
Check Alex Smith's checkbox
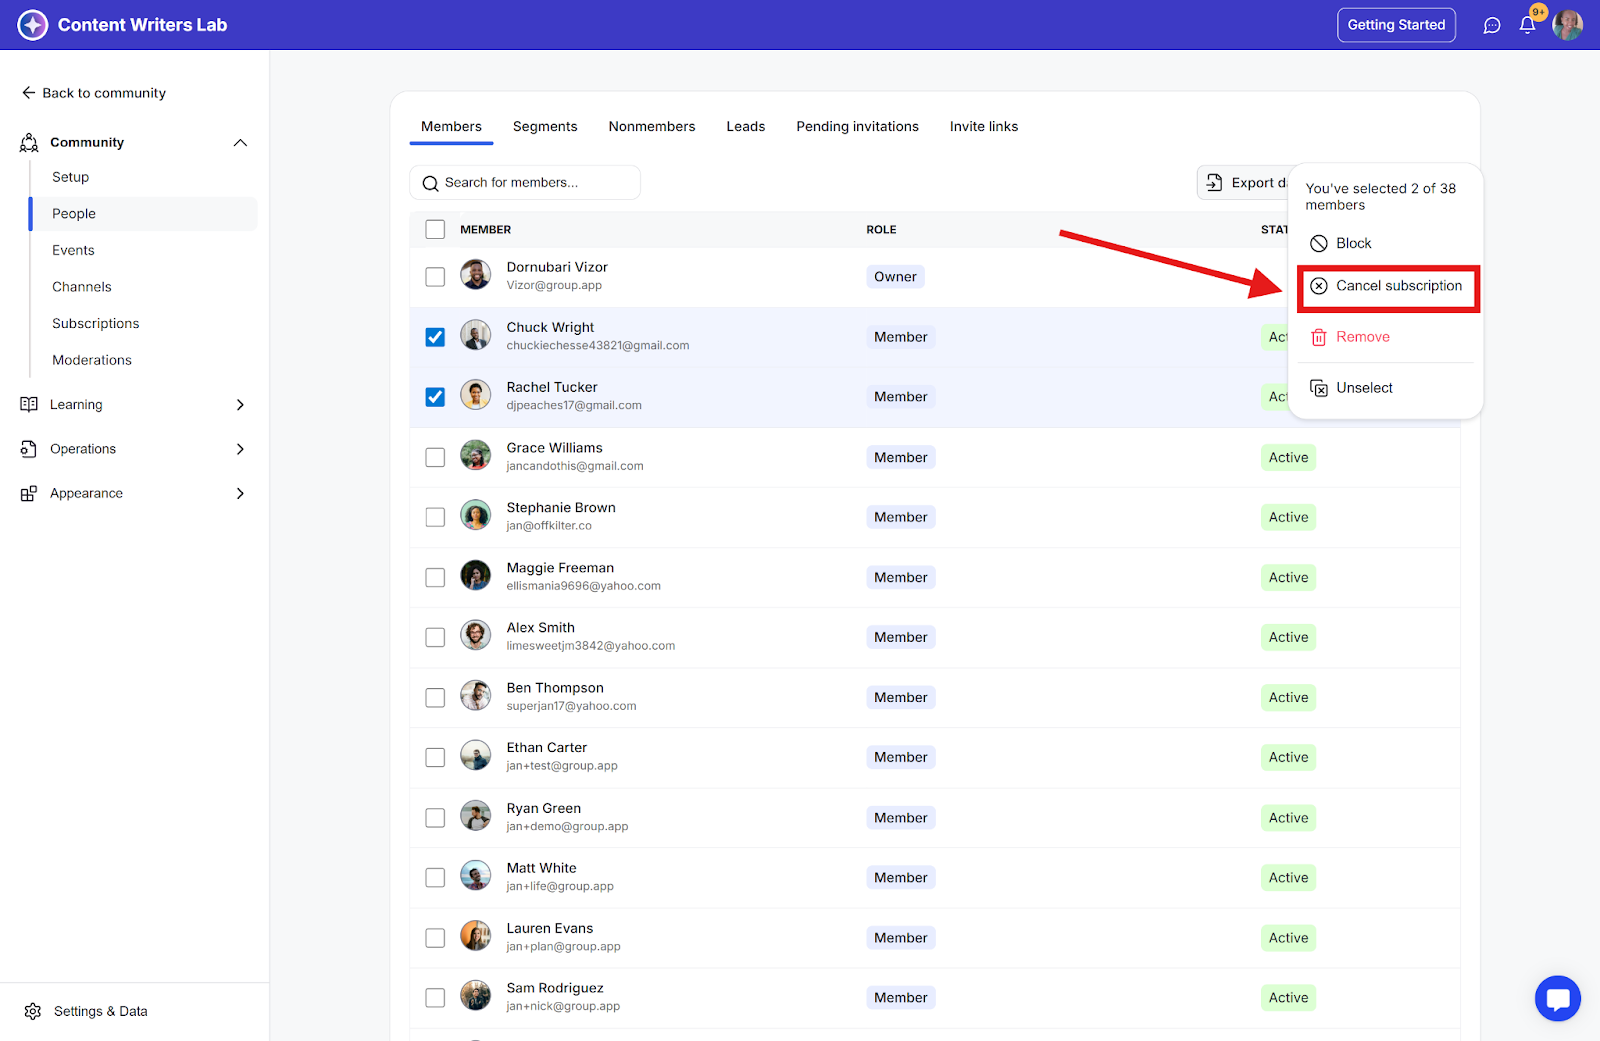click(435, 637)
